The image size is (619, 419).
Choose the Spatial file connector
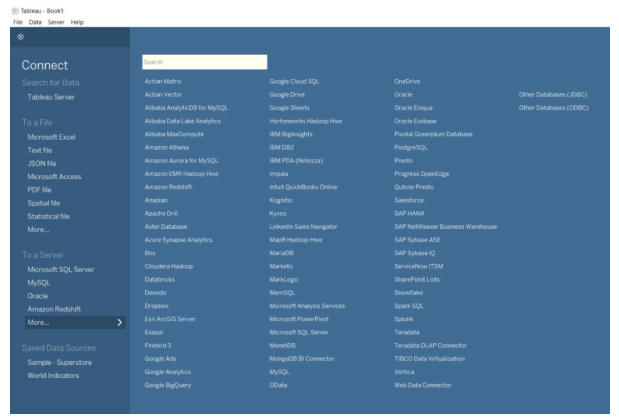pos(44,203)
